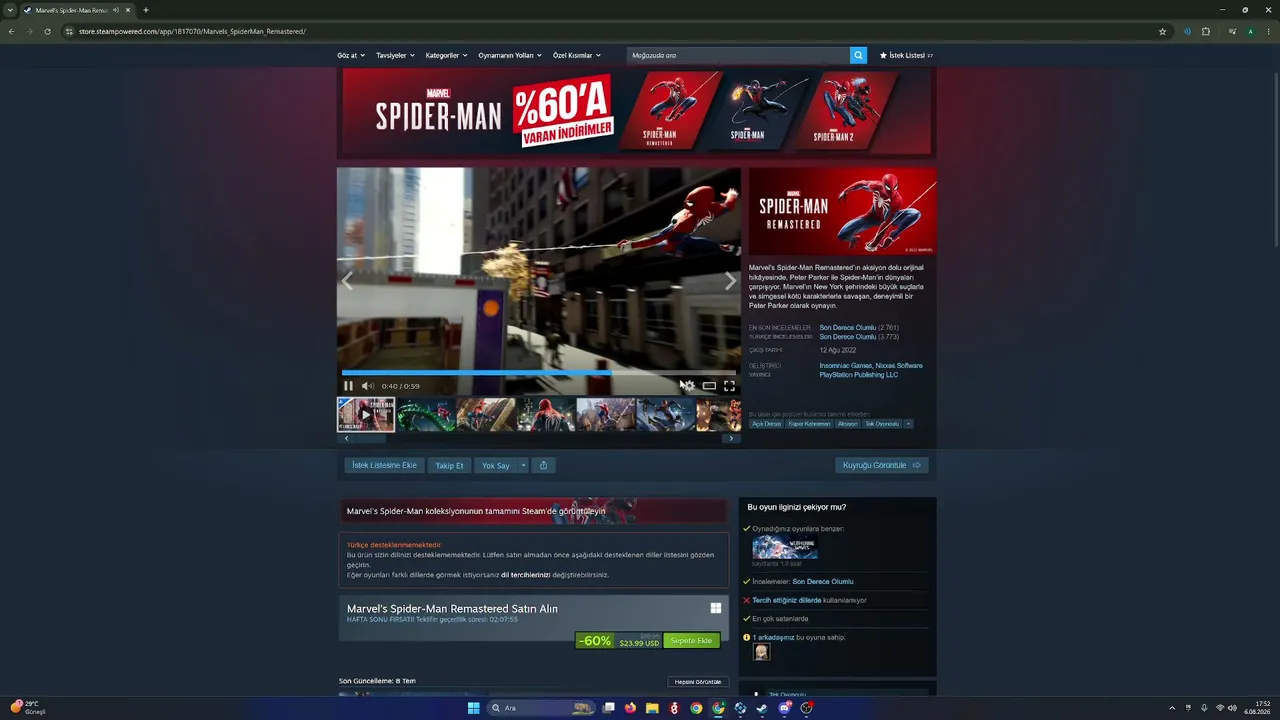The width and height of the screenshot is (1280, 720).
Task: Click the 'Yok Say' ignore button
Action: (496, 465)
